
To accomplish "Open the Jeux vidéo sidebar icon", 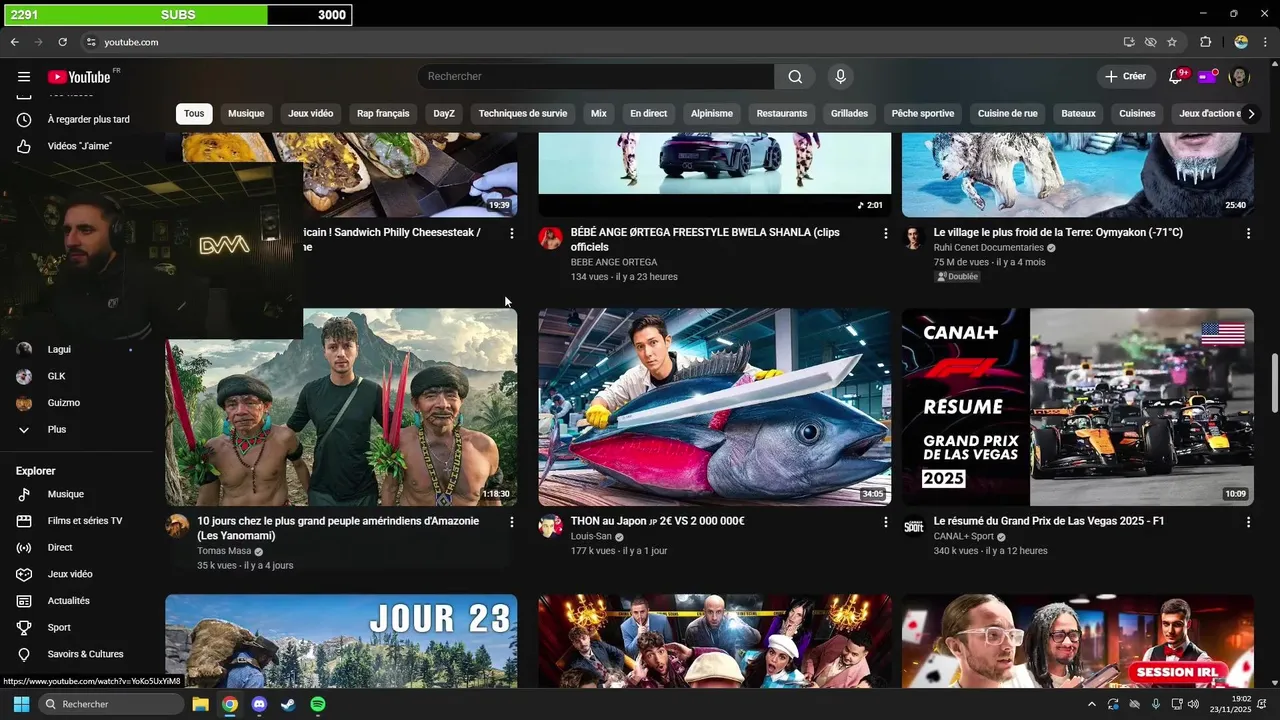I will point(24,574).
